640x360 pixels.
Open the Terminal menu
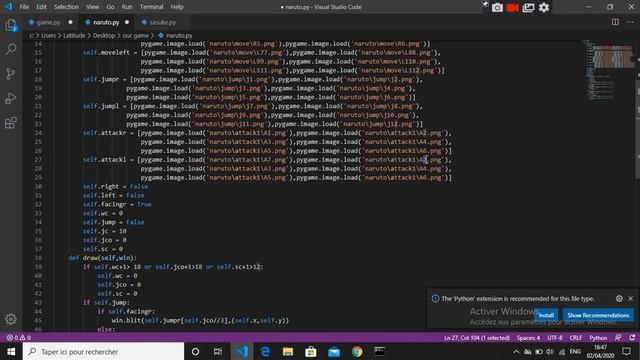tap(151, 7)
